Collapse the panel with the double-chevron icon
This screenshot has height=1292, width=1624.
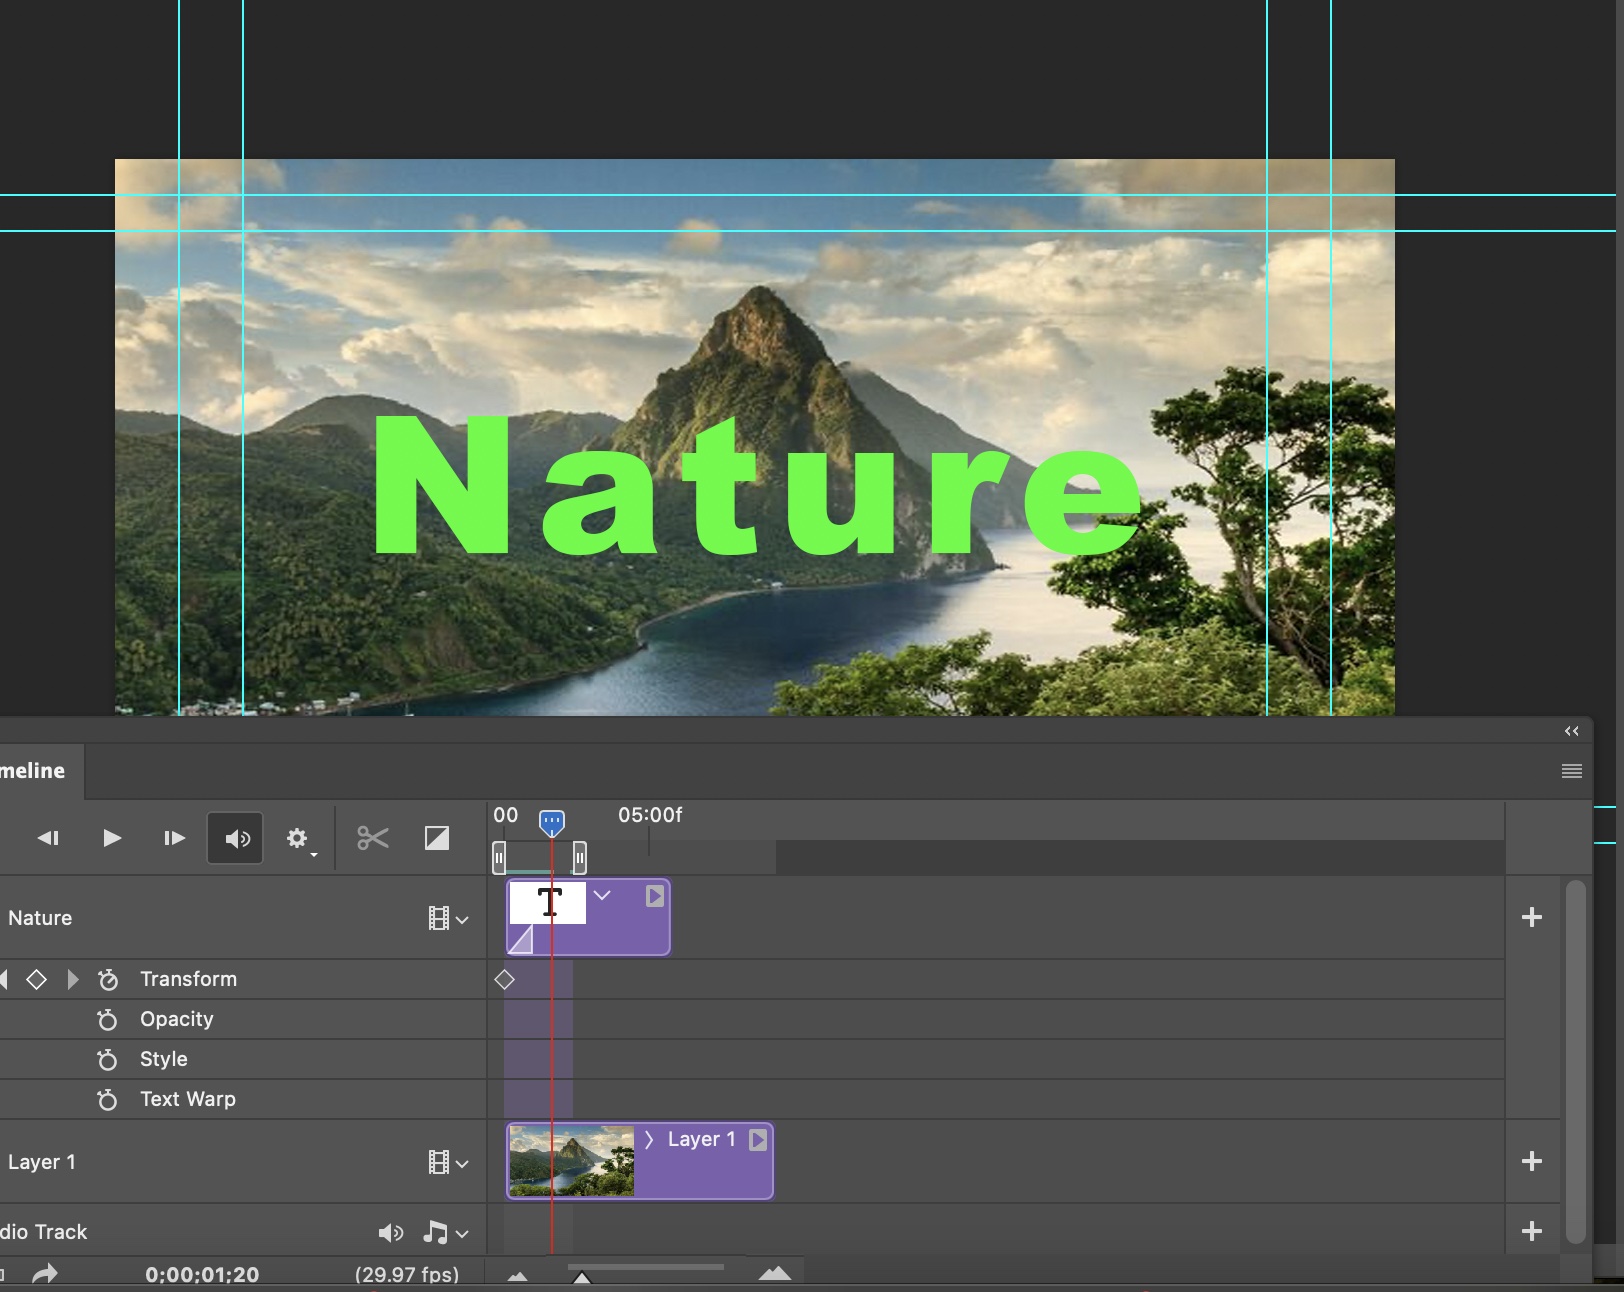(x=1570, y=731)
